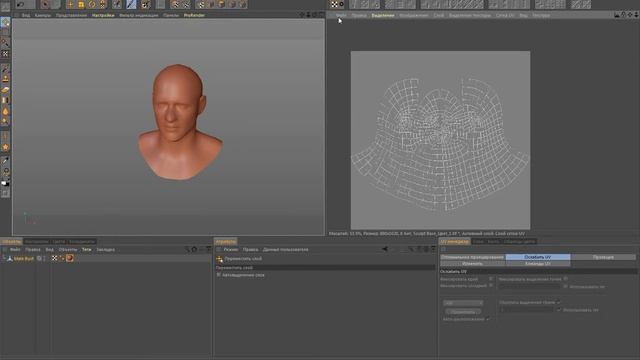This screenshot has height=360, width=640.
Task: Toggle the Фиксировать соседей checkbox
Action: click(491, 286)
